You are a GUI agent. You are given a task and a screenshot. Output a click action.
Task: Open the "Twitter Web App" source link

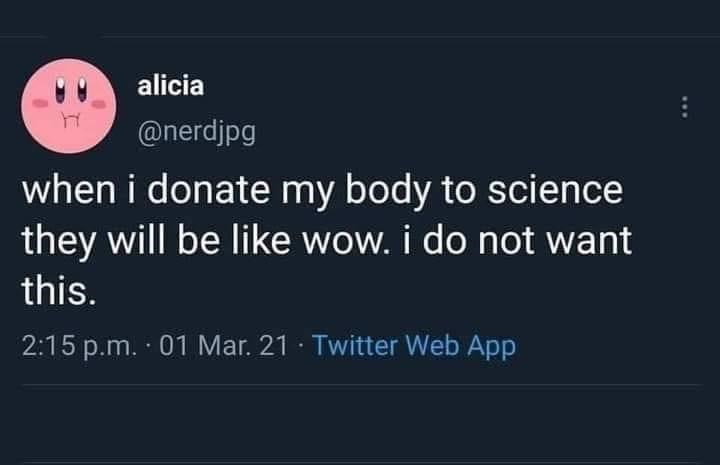(x=414, y=347)
